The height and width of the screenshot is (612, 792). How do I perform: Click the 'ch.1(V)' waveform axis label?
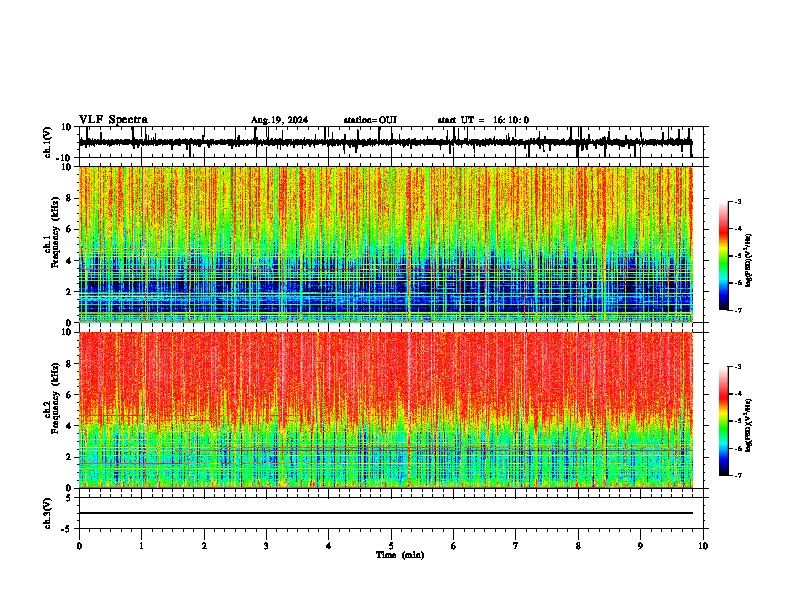(48, 142)
